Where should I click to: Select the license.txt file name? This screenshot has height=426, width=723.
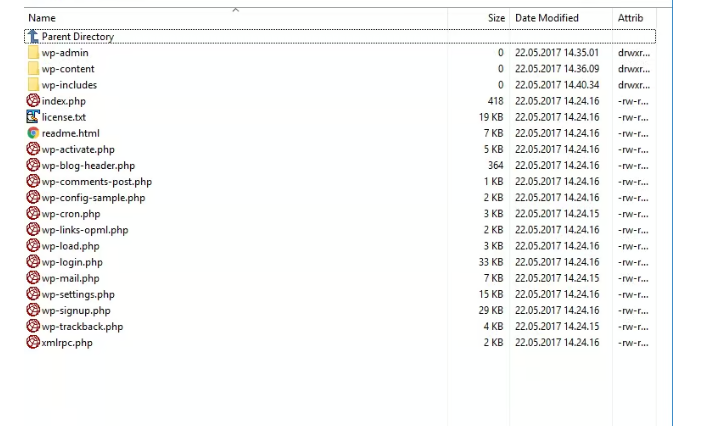[64, 117]
